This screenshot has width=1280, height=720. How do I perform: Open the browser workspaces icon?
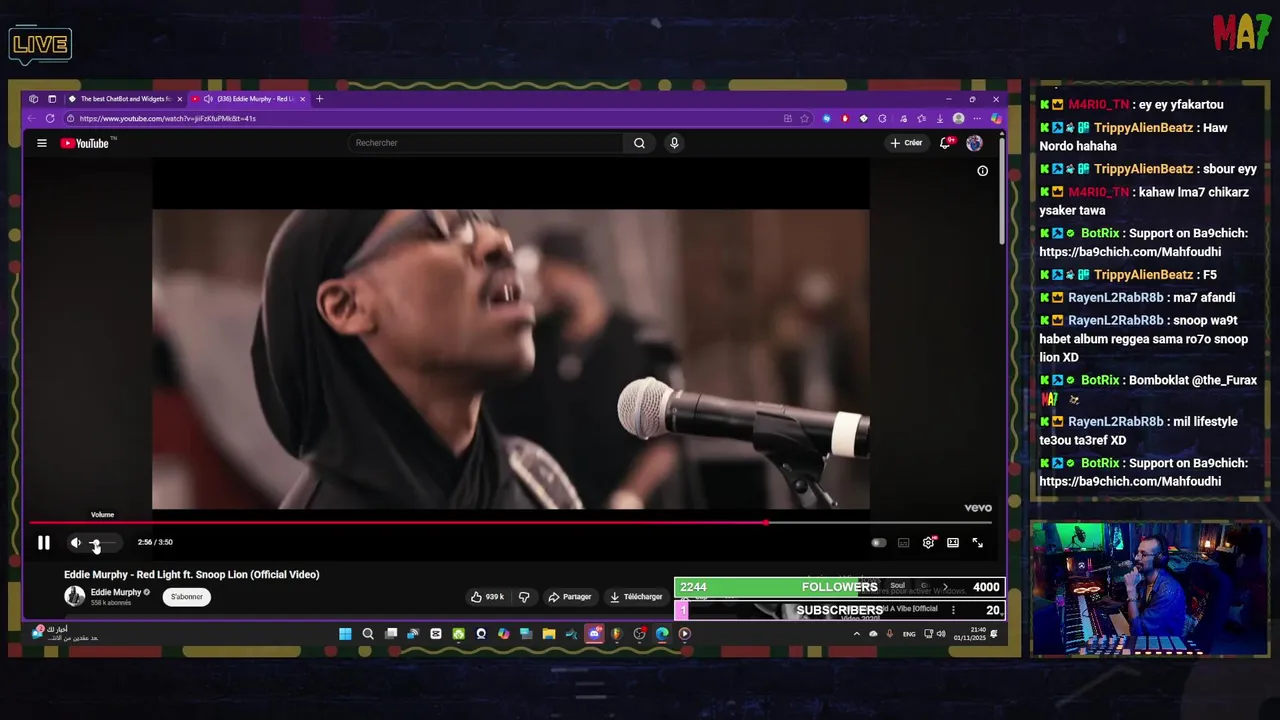coord(33,99)
